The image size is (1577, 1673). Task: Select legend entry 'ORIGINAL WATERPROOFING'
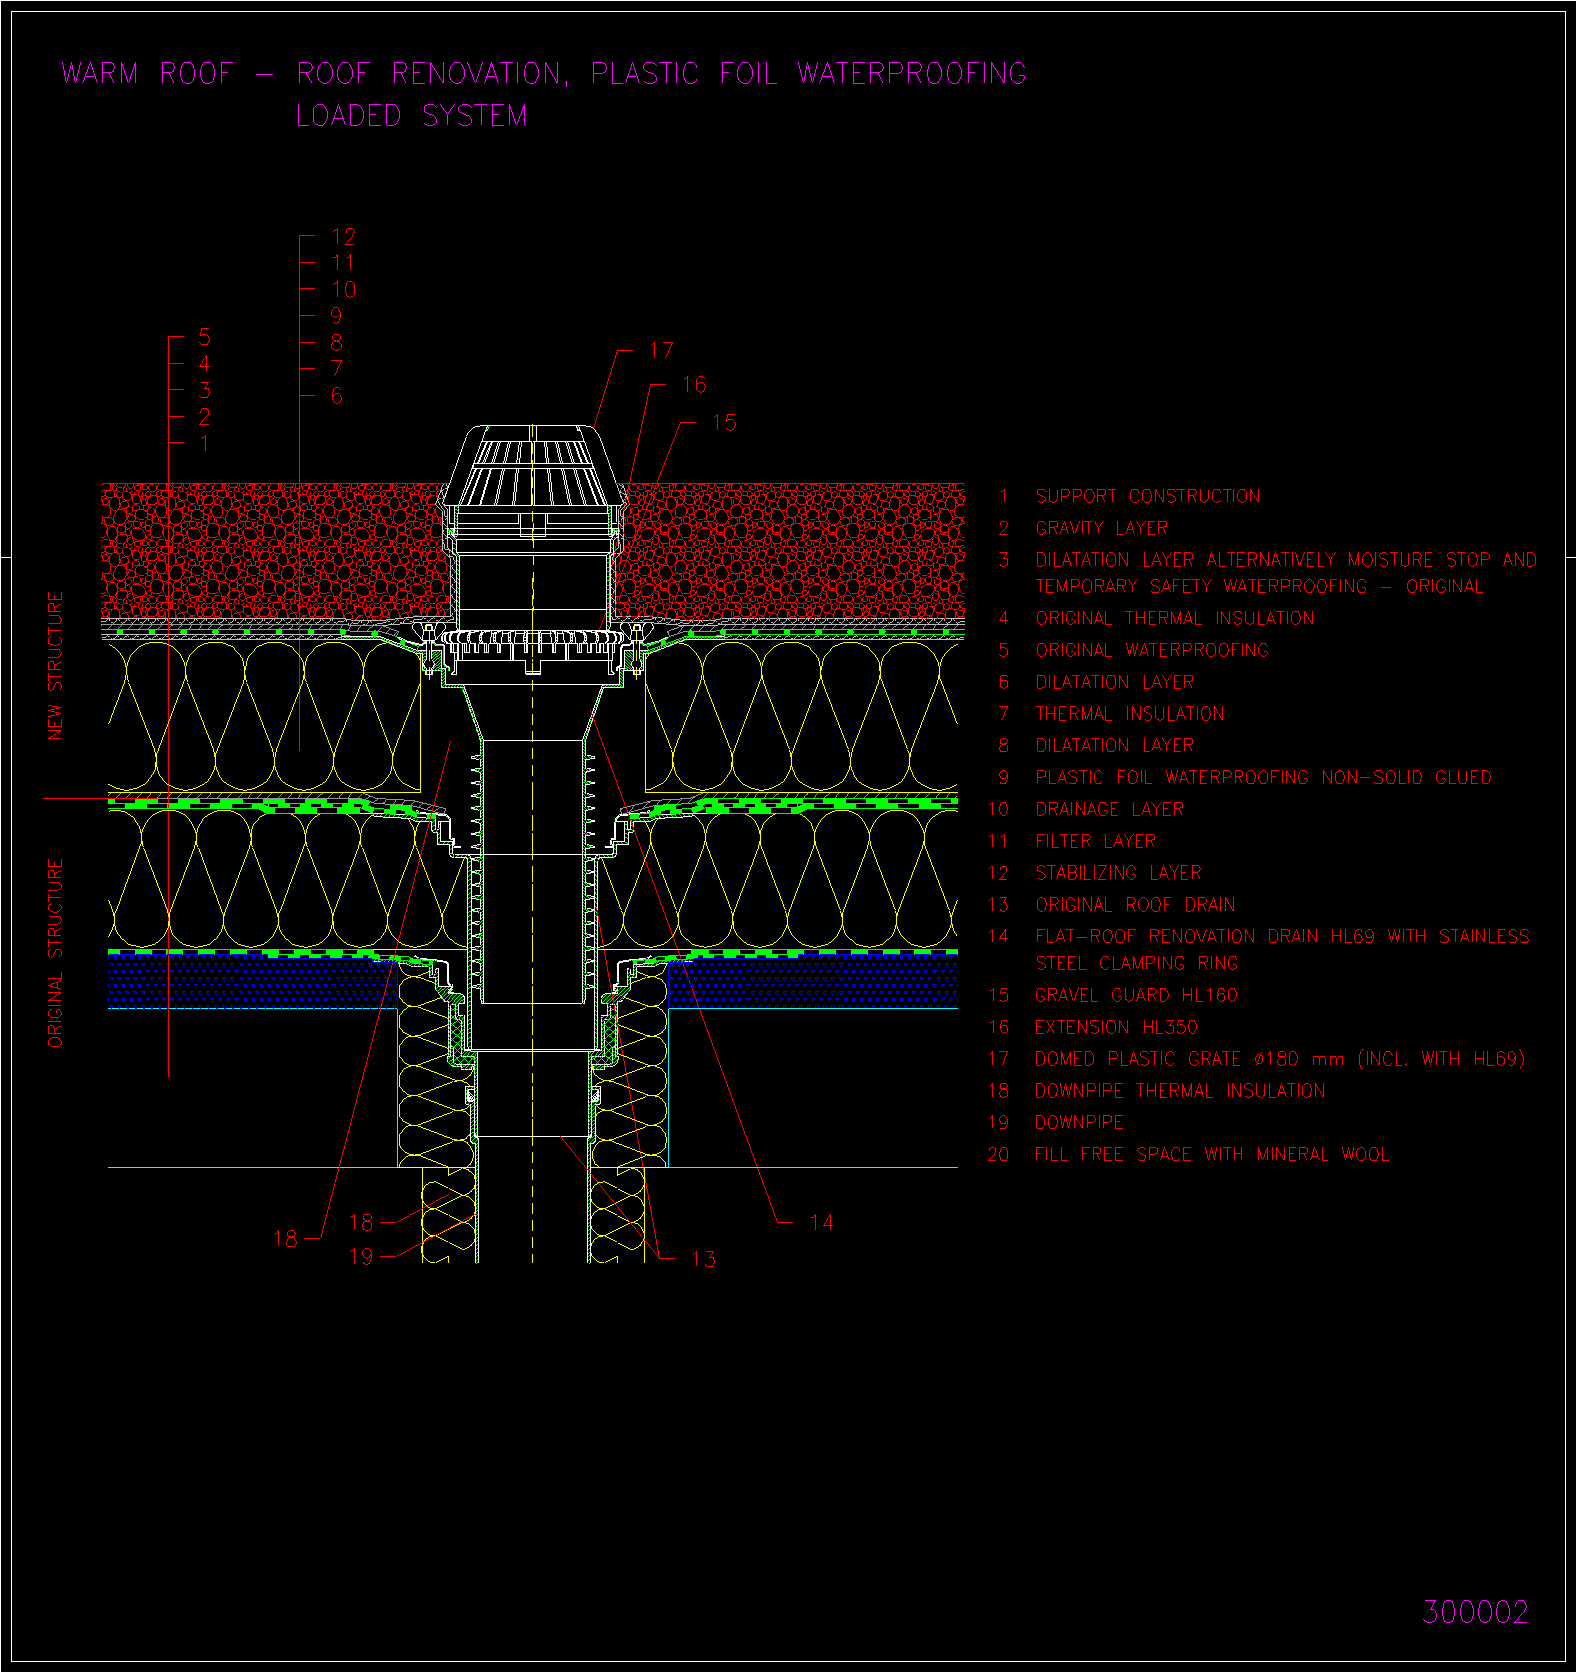click(1152, 650)
